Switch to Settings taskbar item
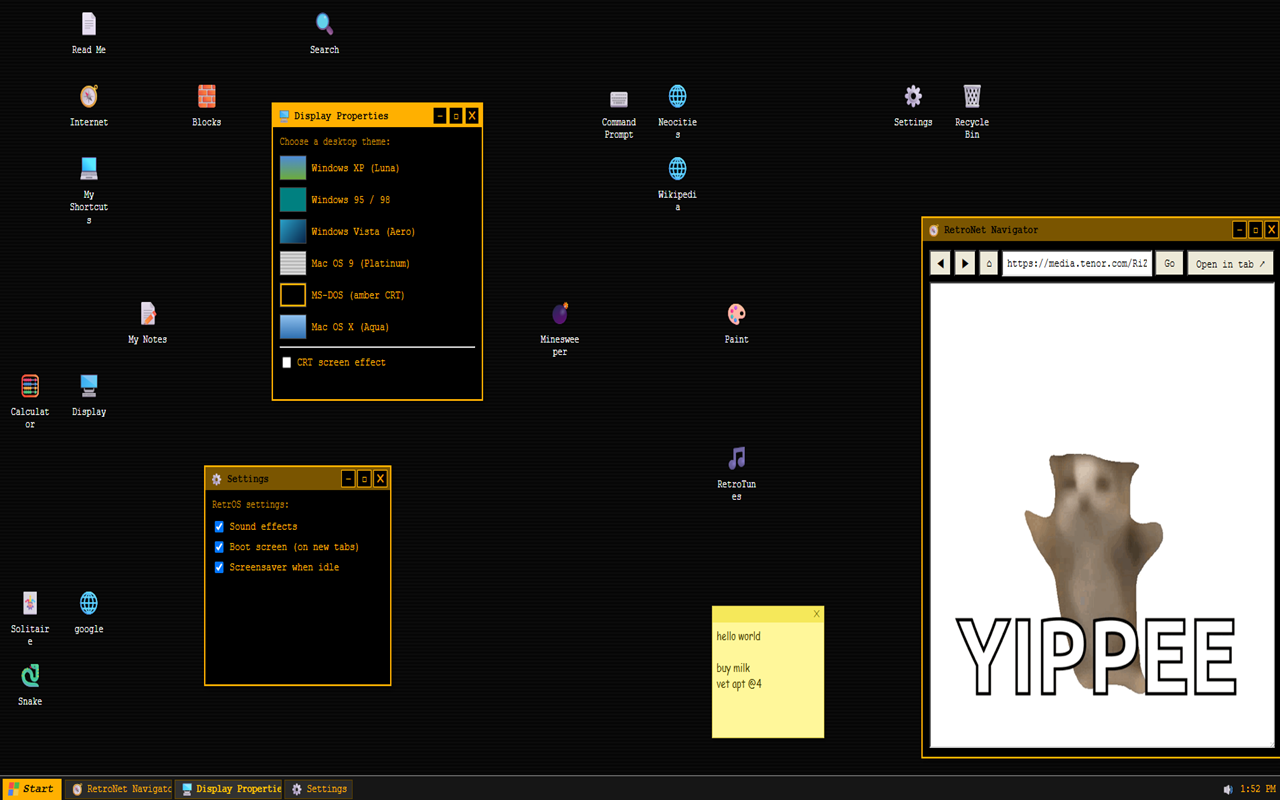1280x800 pixels. pos(319,789)
